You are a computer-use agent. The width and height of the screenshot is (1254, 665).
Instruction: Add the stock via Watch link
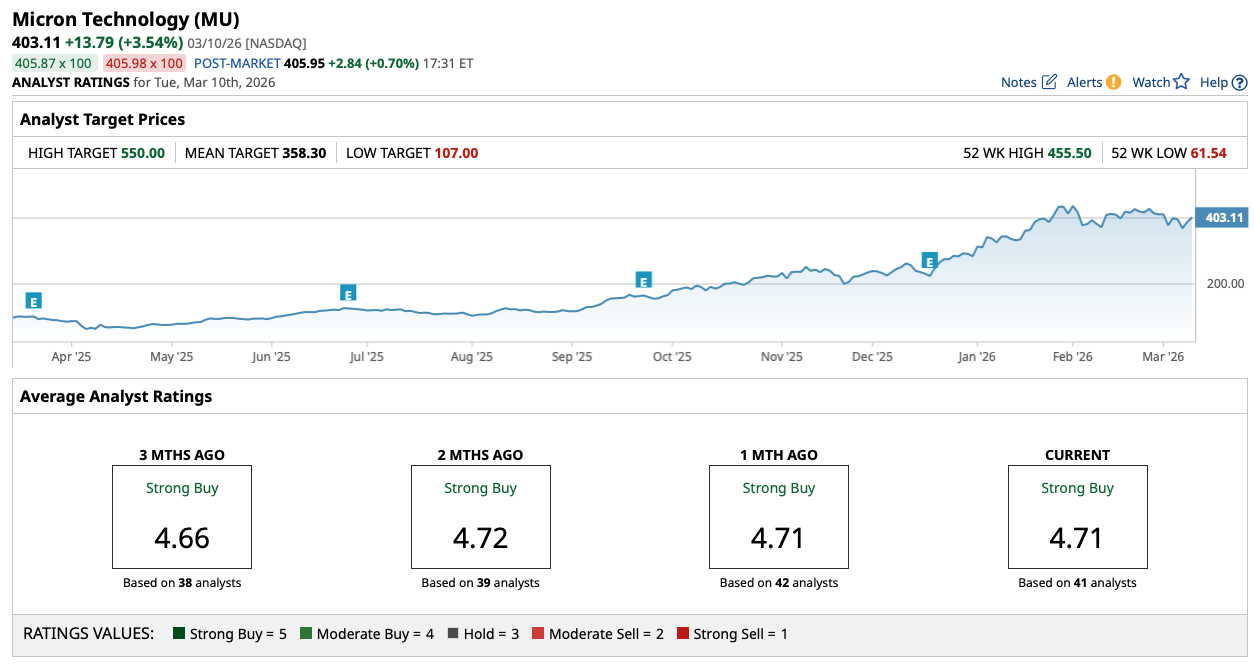(1150, 83)
